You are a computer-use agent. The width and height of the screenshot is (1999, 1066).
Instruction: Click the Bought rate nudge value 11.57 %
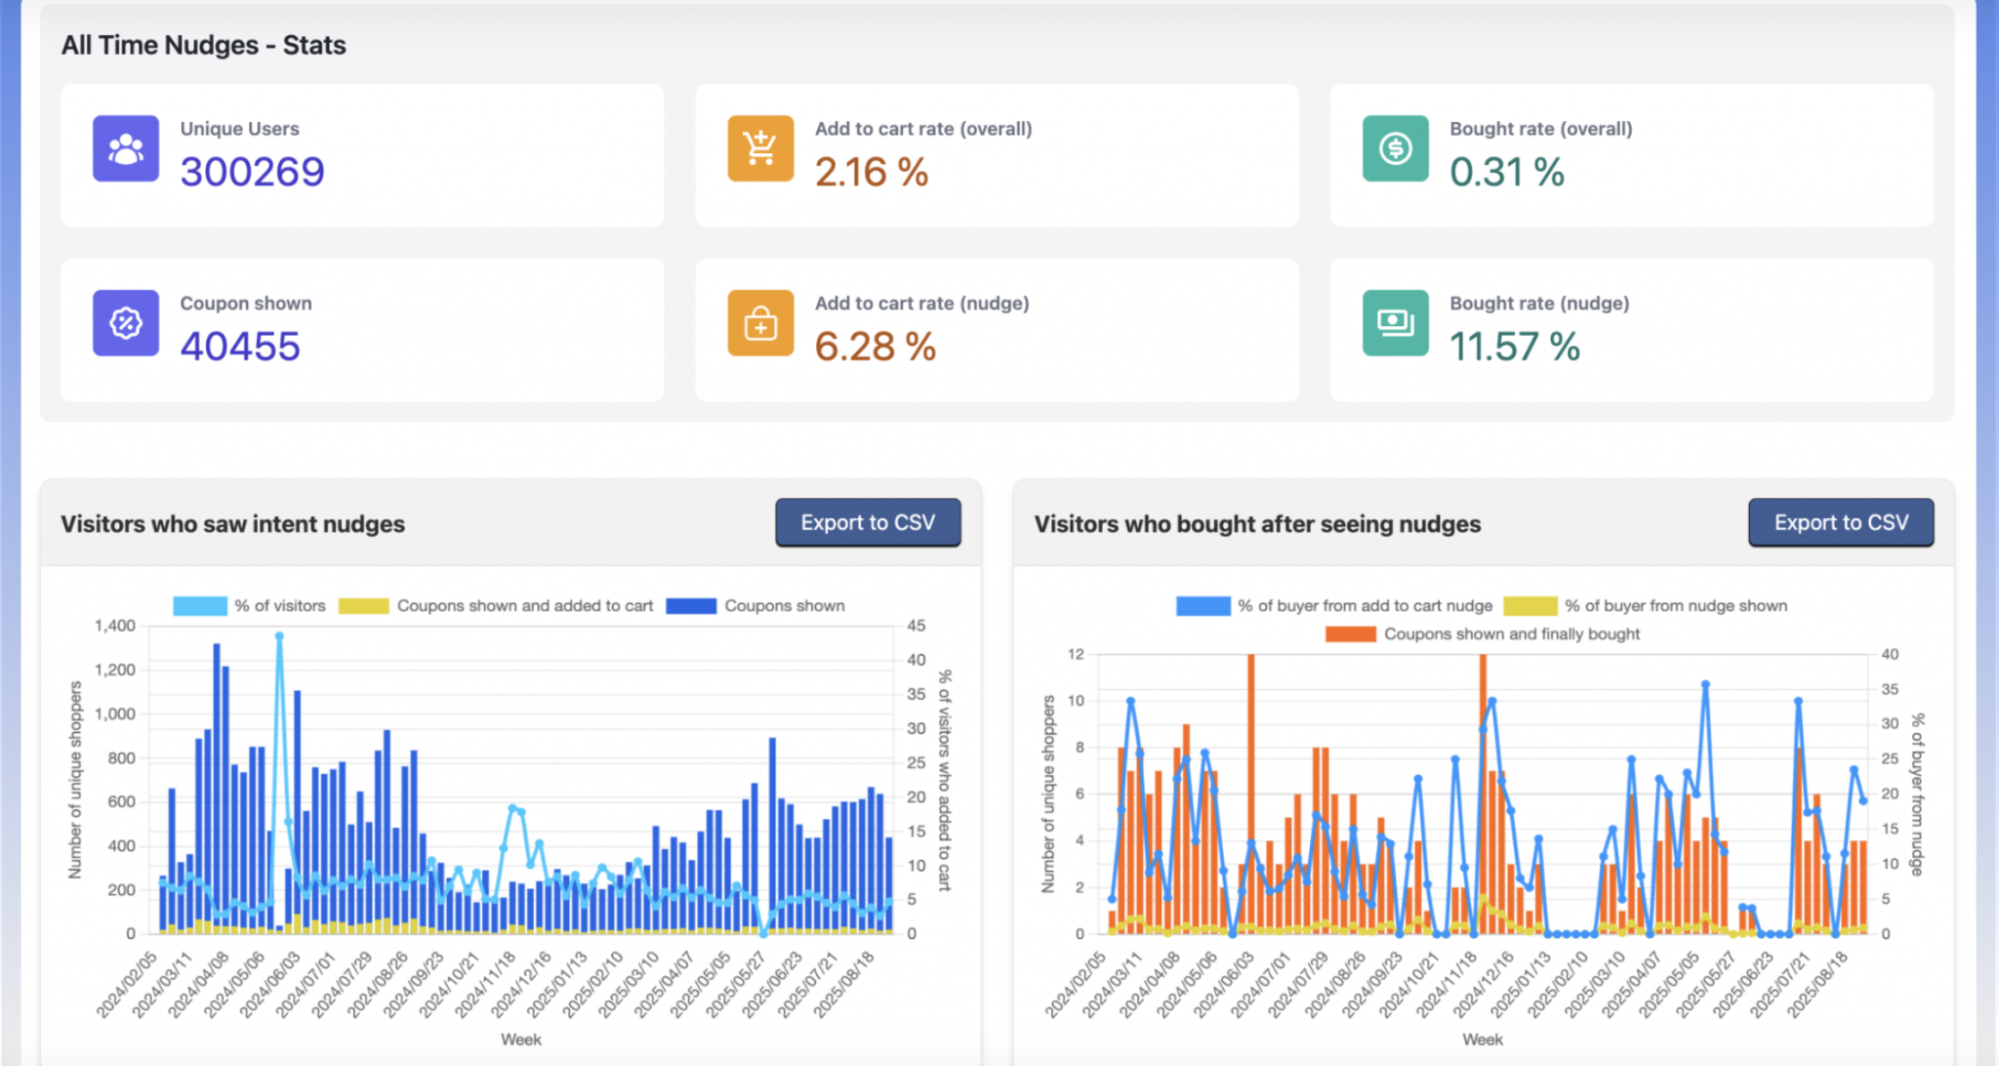[1515, 347]
